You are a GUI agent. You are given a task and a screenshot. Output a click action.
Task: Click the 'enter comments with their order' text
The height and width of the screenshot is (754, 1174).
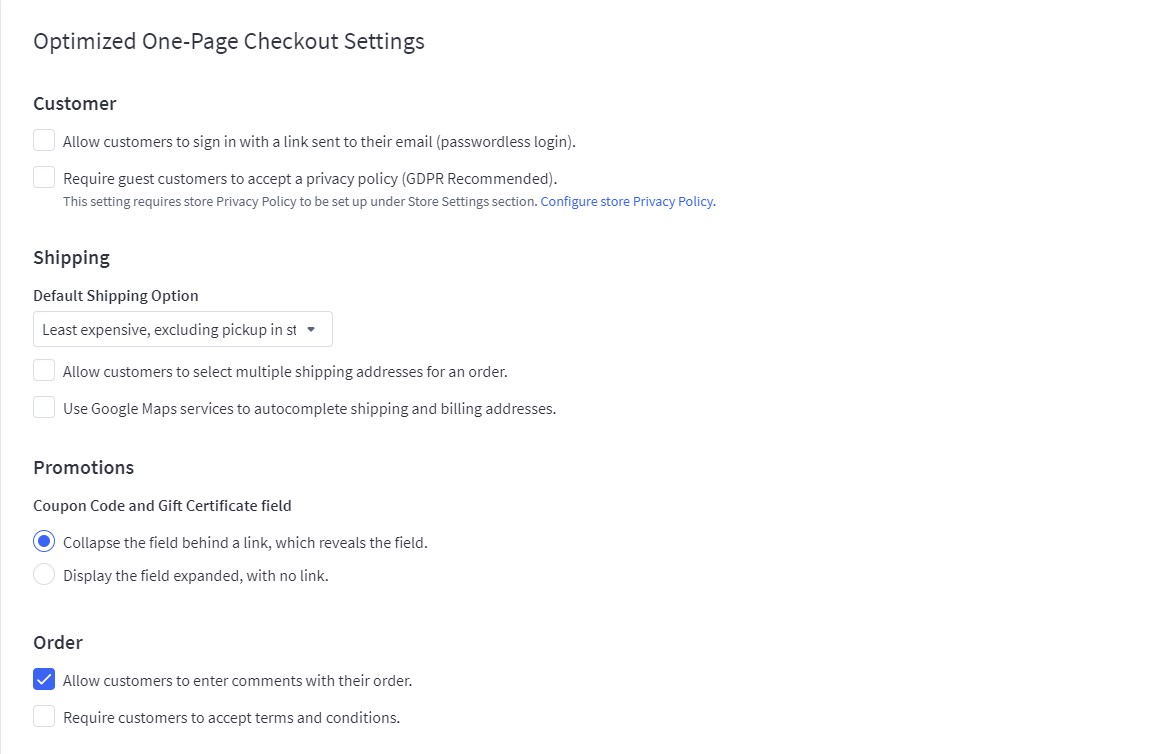237,681
